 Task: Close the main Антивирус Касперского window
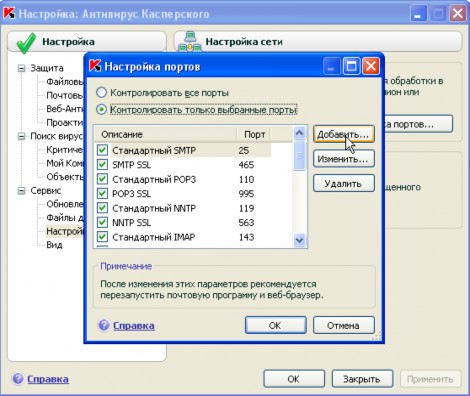click(x=457, y=14)
